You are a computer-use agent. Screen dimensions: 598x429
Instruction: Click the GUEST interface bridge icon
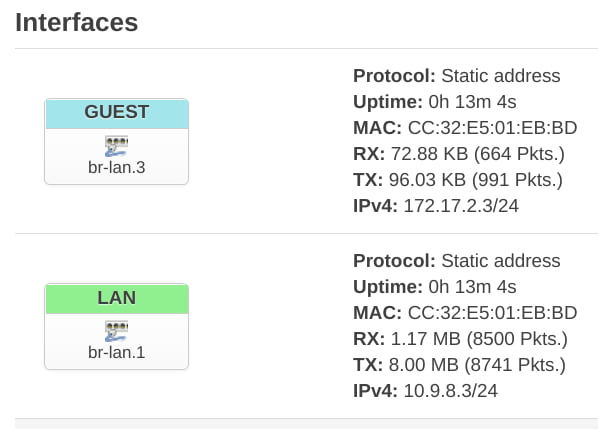tap(116, 146)
